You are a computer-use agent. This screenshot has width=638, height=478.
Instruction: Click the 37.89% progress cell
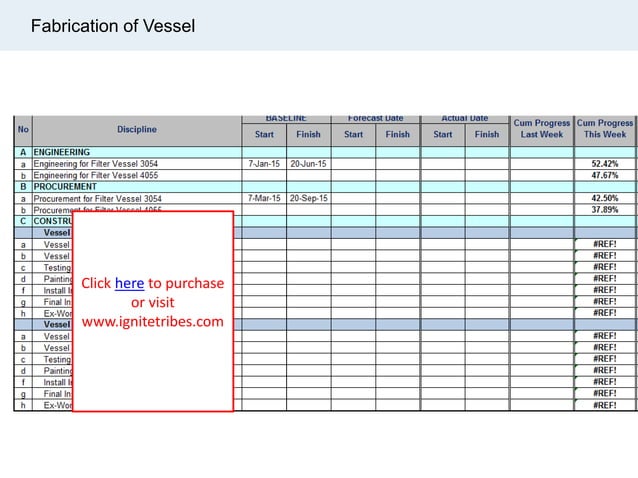point(605,210)
